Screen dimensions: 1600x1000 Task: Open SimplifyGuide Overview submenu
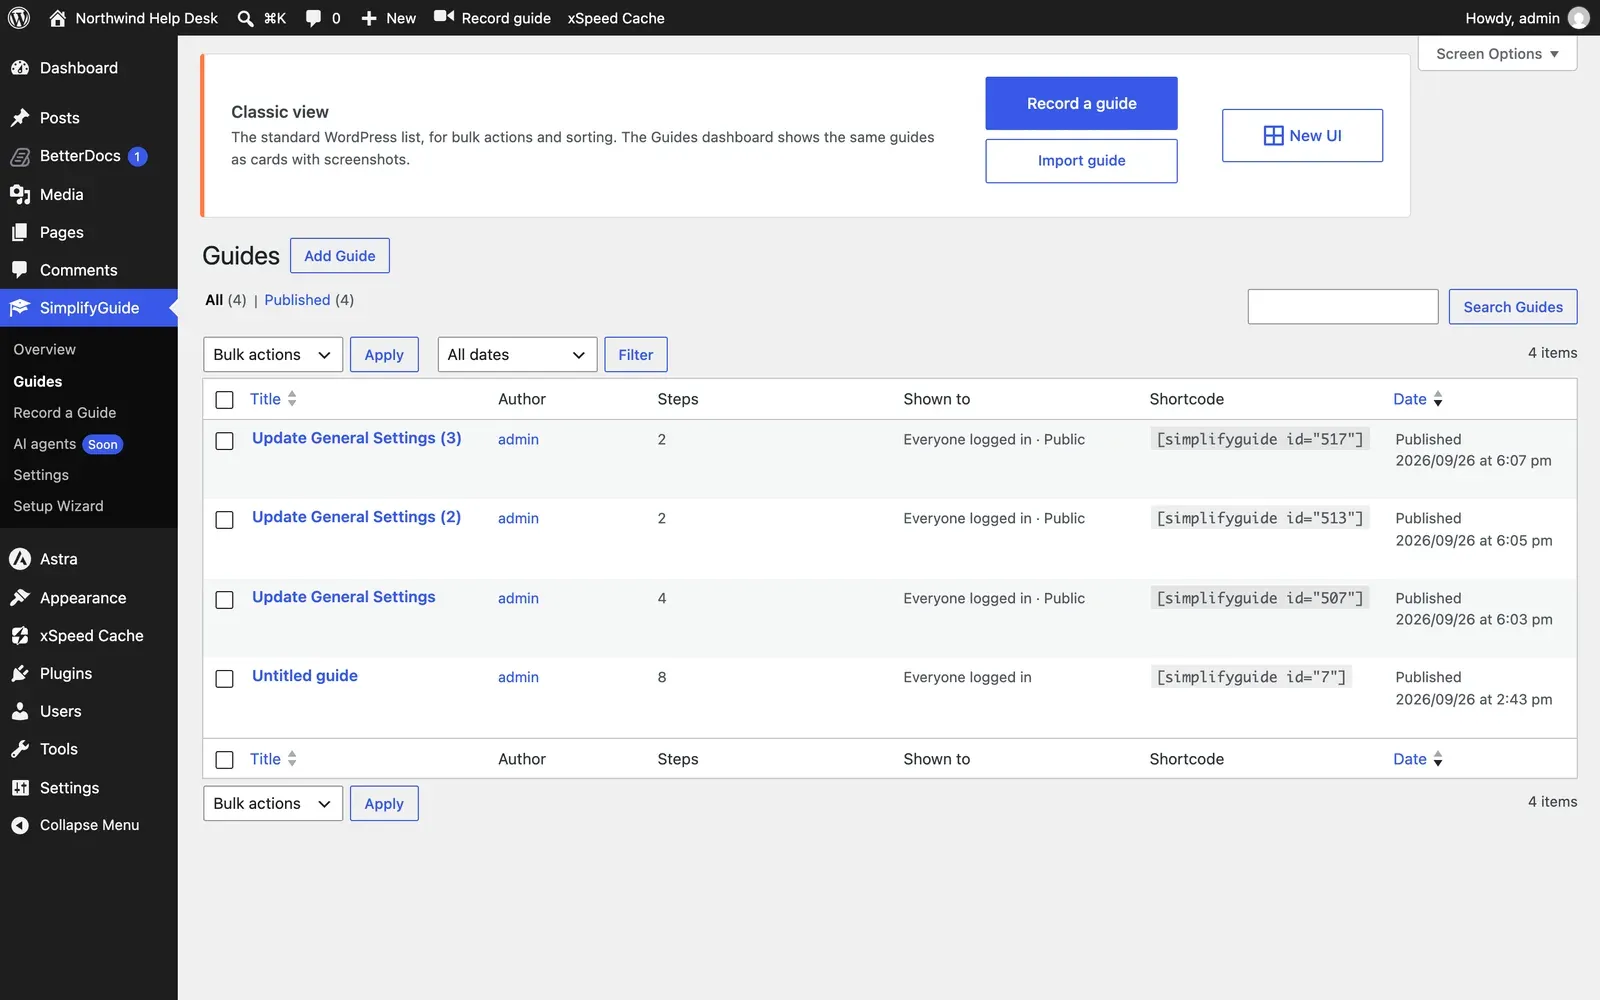[x=45, y=350]
